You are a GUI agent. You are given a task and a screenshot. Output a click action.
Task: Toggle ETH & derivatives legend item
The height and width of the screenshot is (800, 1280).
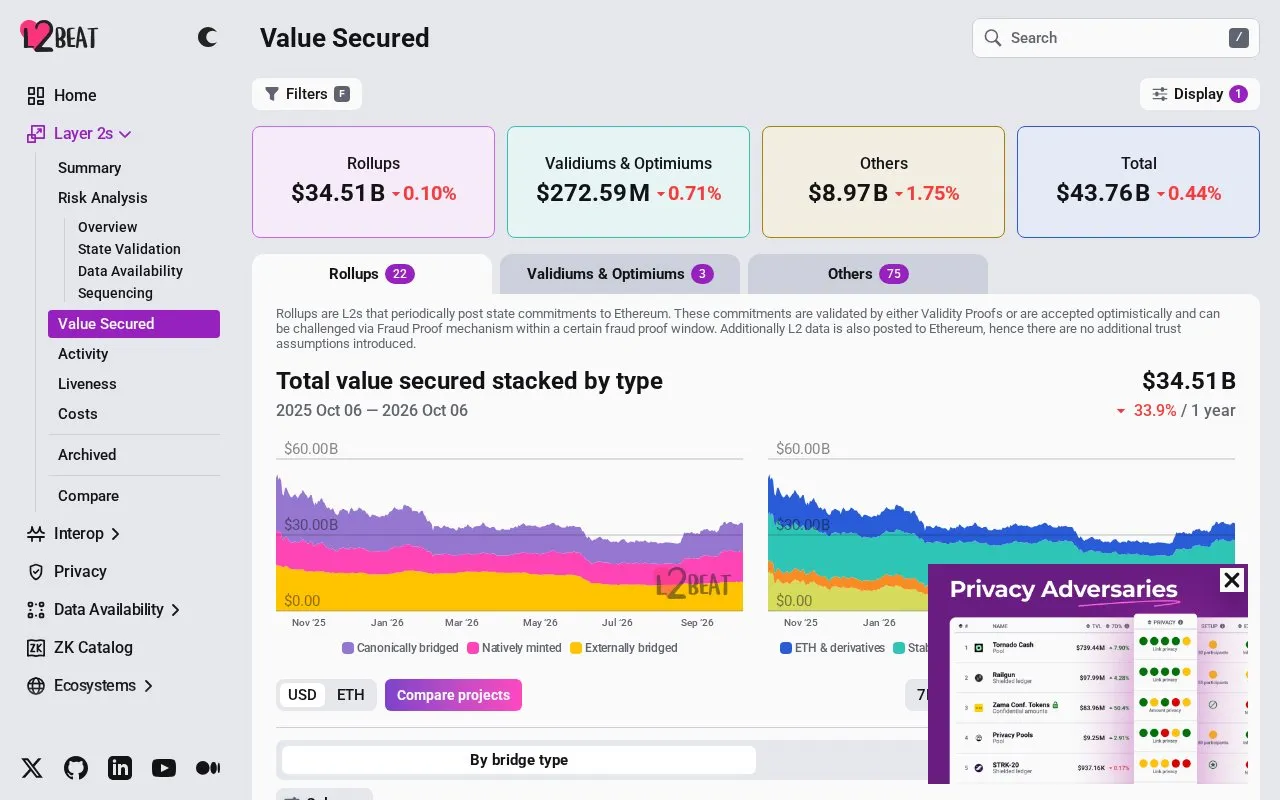point(832,648)
